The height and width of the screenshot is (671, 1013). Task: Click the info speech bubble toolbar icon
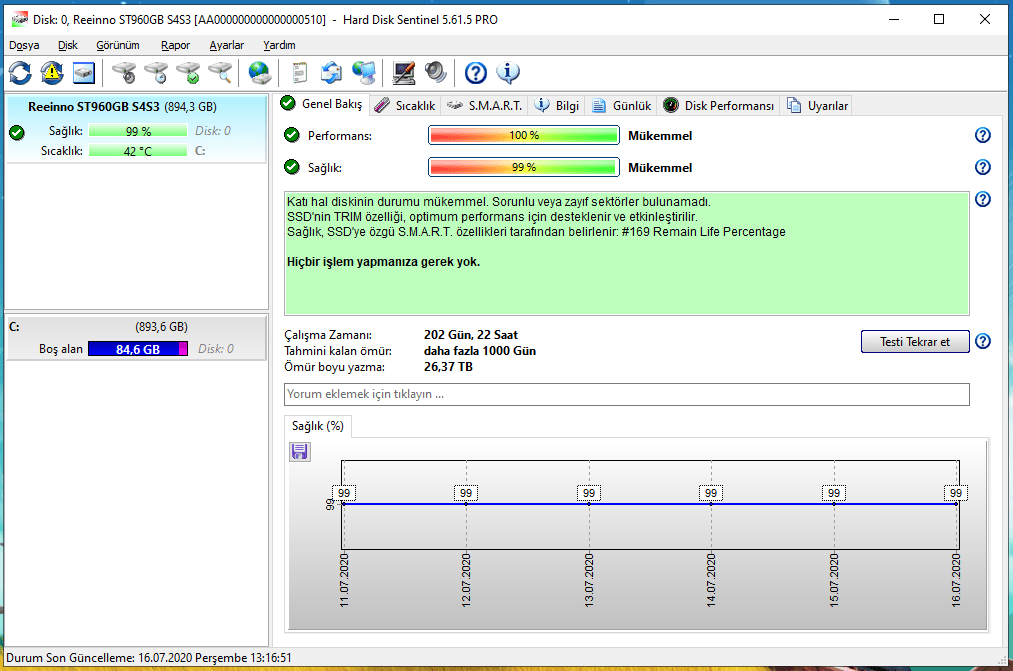pyautogui.click(x=508, y=73)
